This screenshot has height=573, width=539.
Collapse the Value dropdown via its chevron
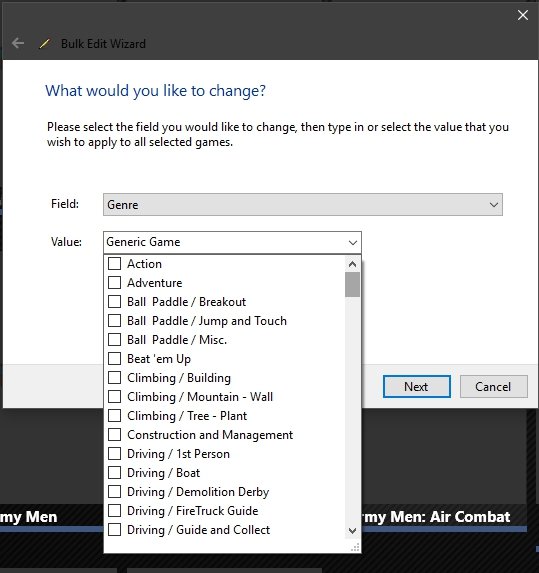pos(353,242)
